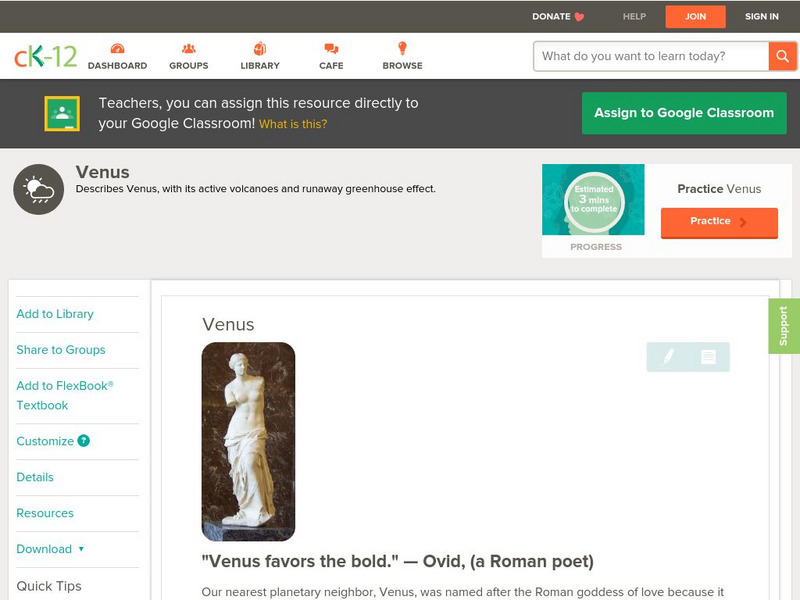Image resolution: width=800 pixels, height=600 pixels.
Task: Click the orange search magnifier button
Action: 782,56
